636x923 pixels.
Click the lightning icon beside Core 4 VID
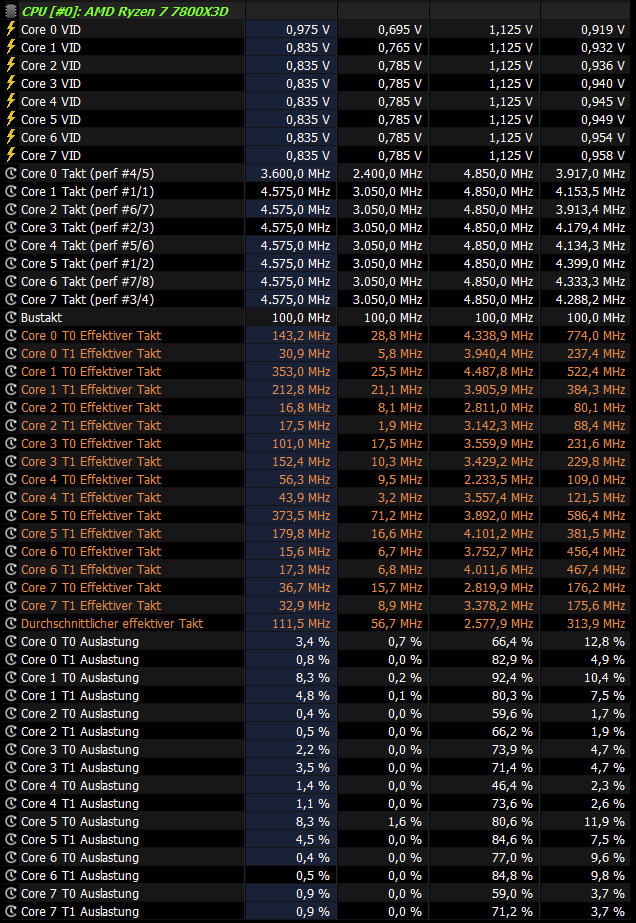click(x=10, y=101)
